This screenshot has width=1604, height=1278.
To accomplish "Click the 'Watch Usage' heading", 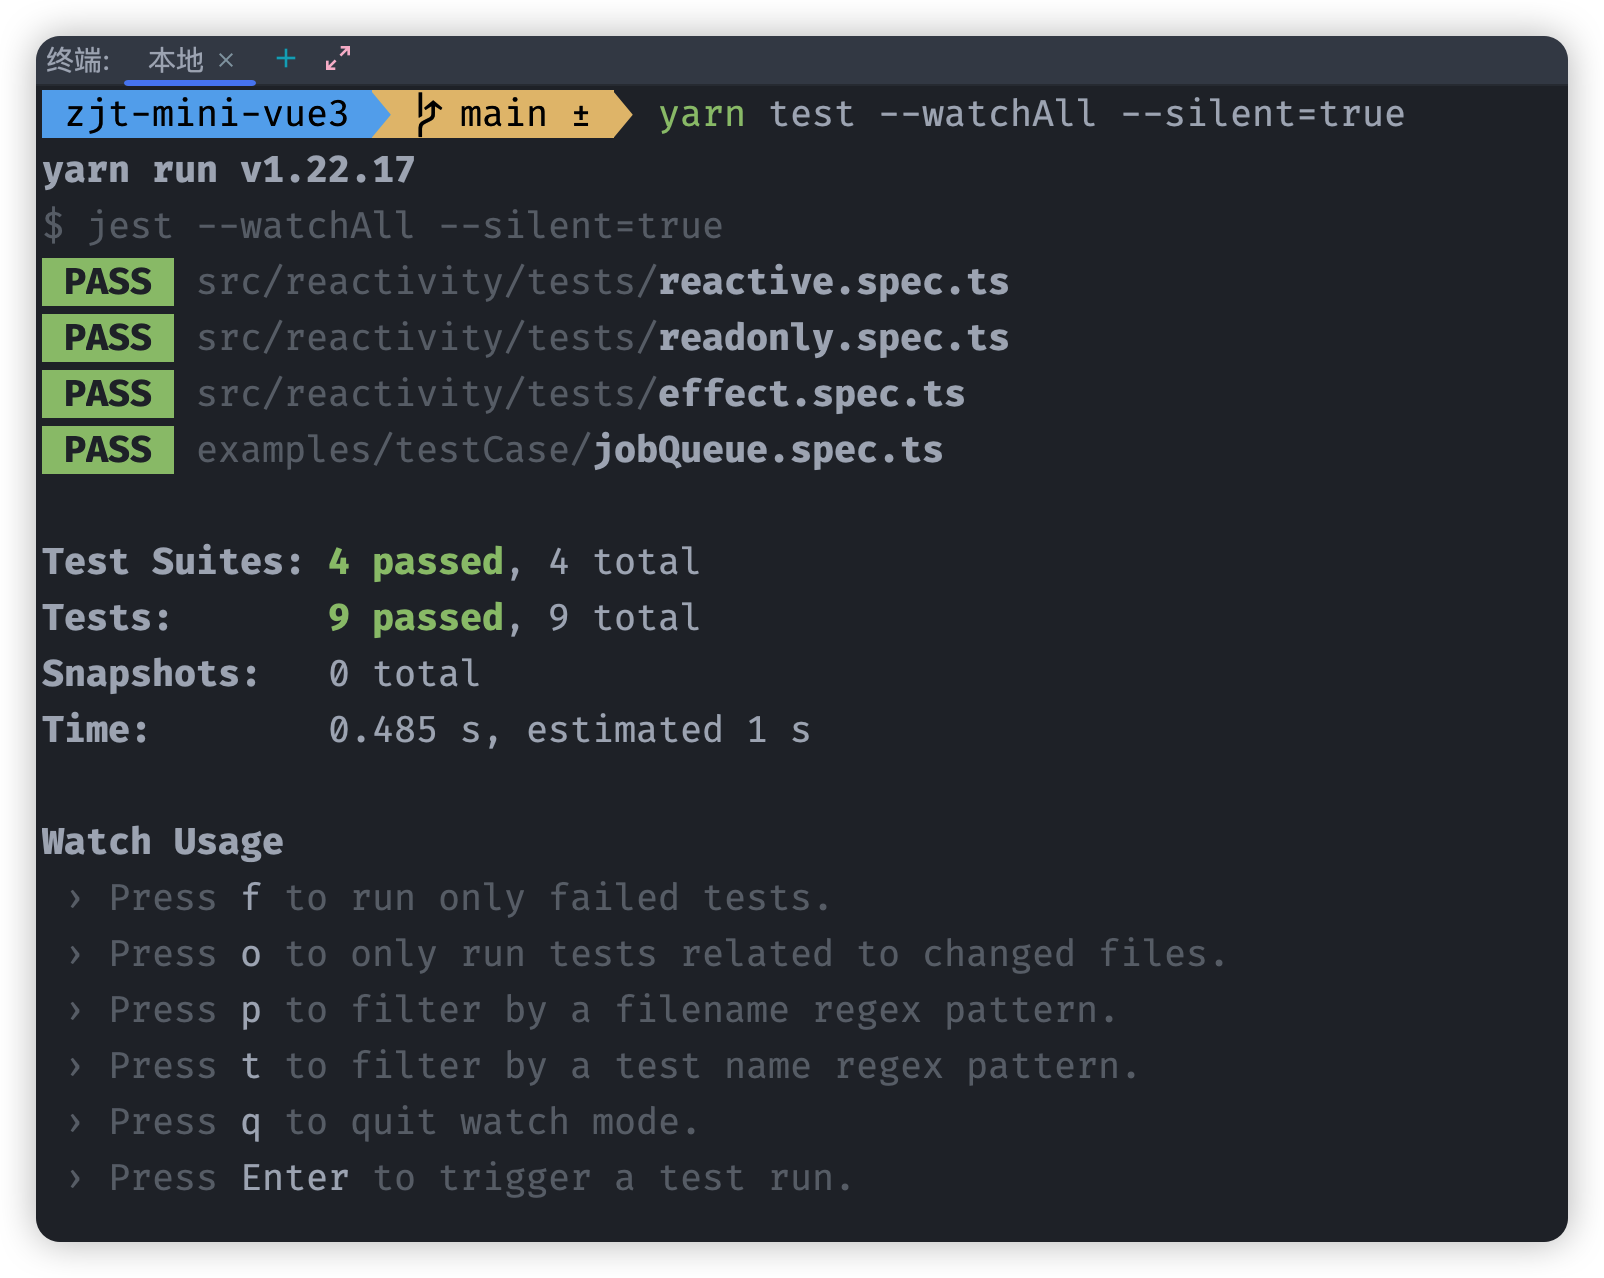I will point(163,842).
